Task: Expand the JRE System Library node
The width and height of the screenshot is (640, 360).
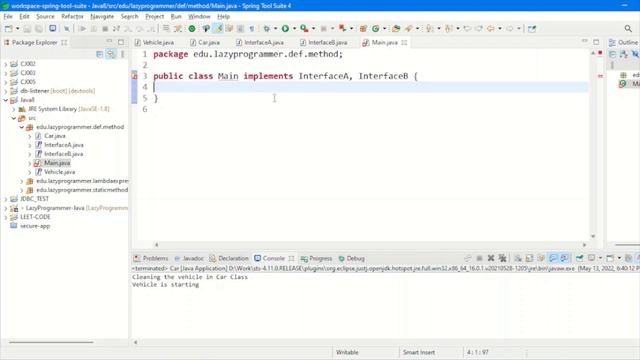Action: (x=13, y=109)
